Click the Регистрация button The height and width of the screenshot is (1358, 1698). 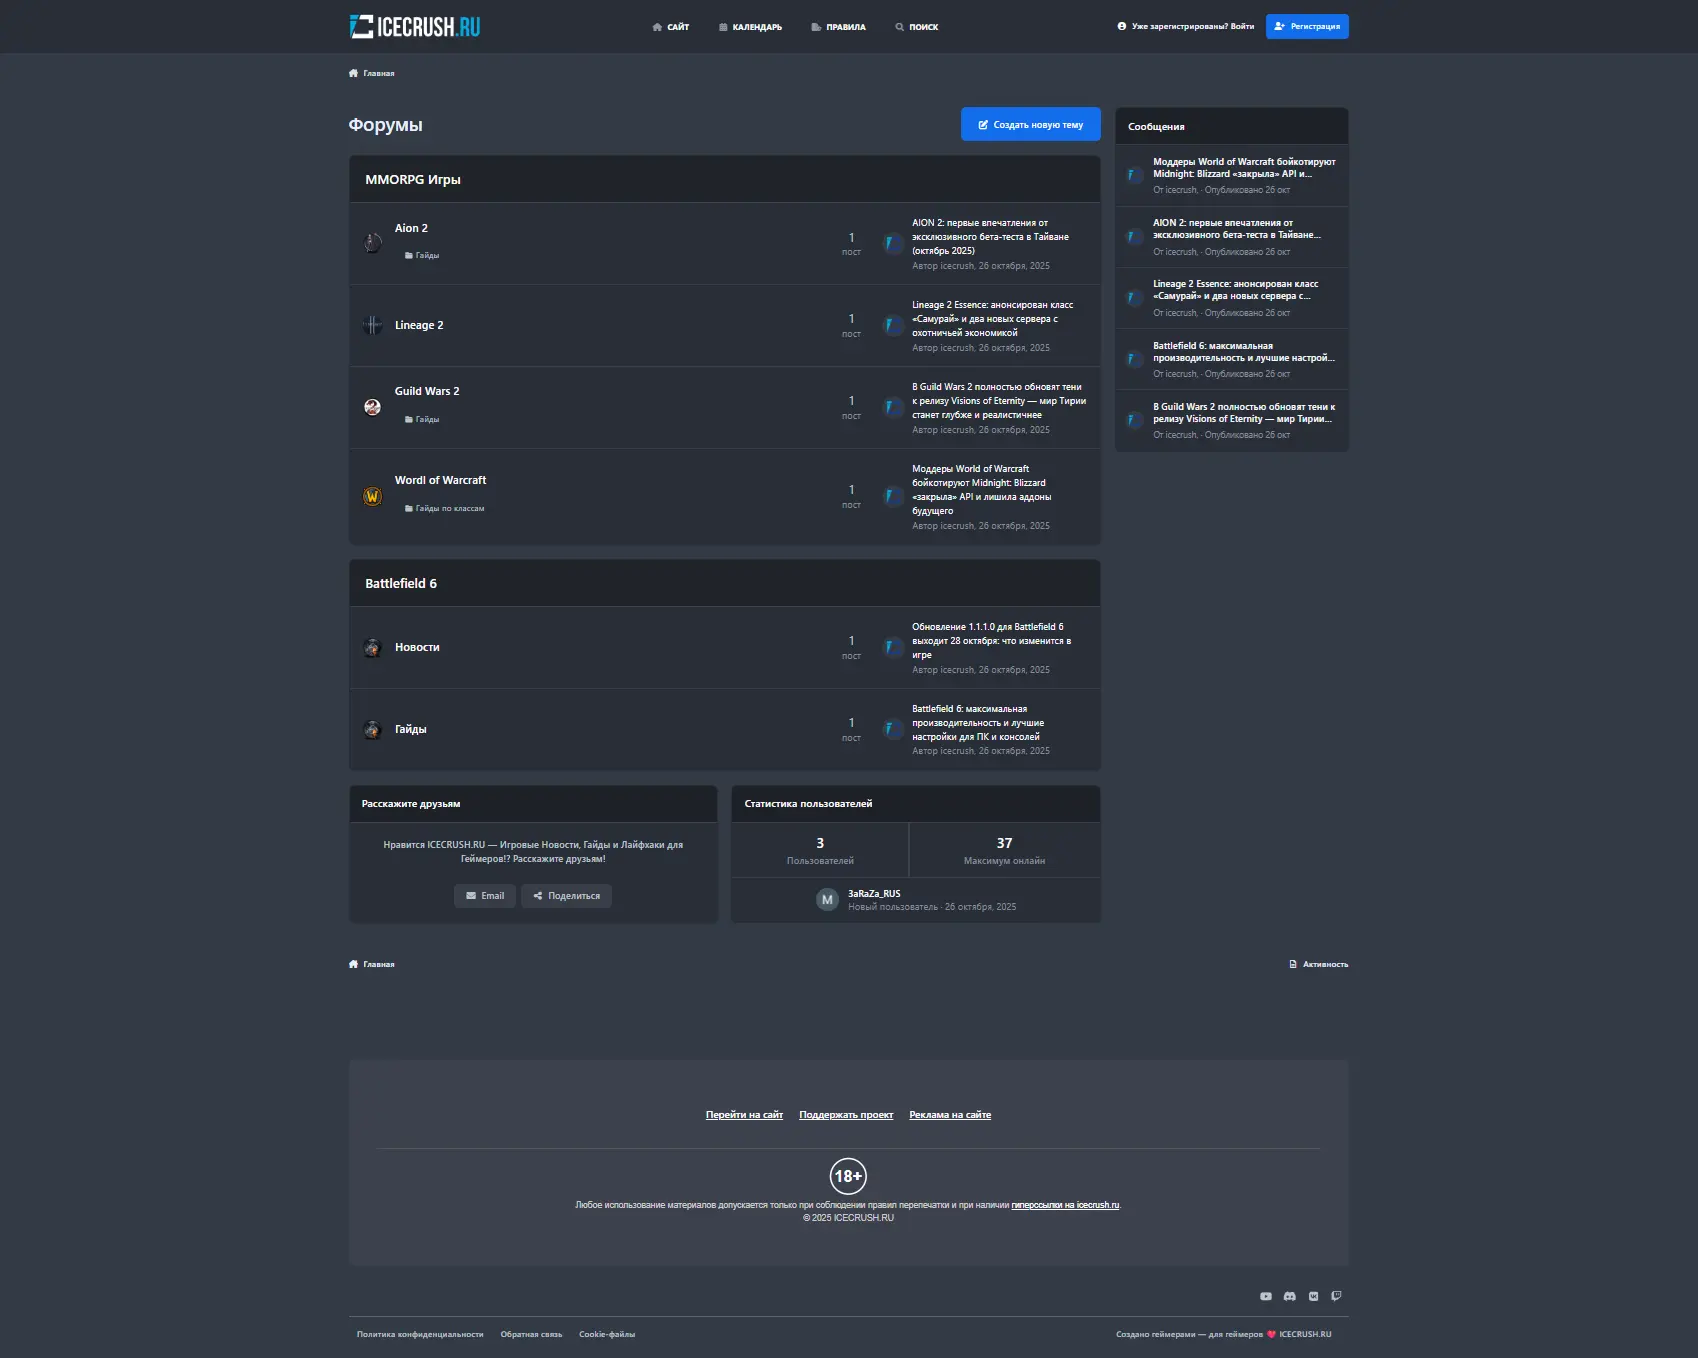point(1307,27)
